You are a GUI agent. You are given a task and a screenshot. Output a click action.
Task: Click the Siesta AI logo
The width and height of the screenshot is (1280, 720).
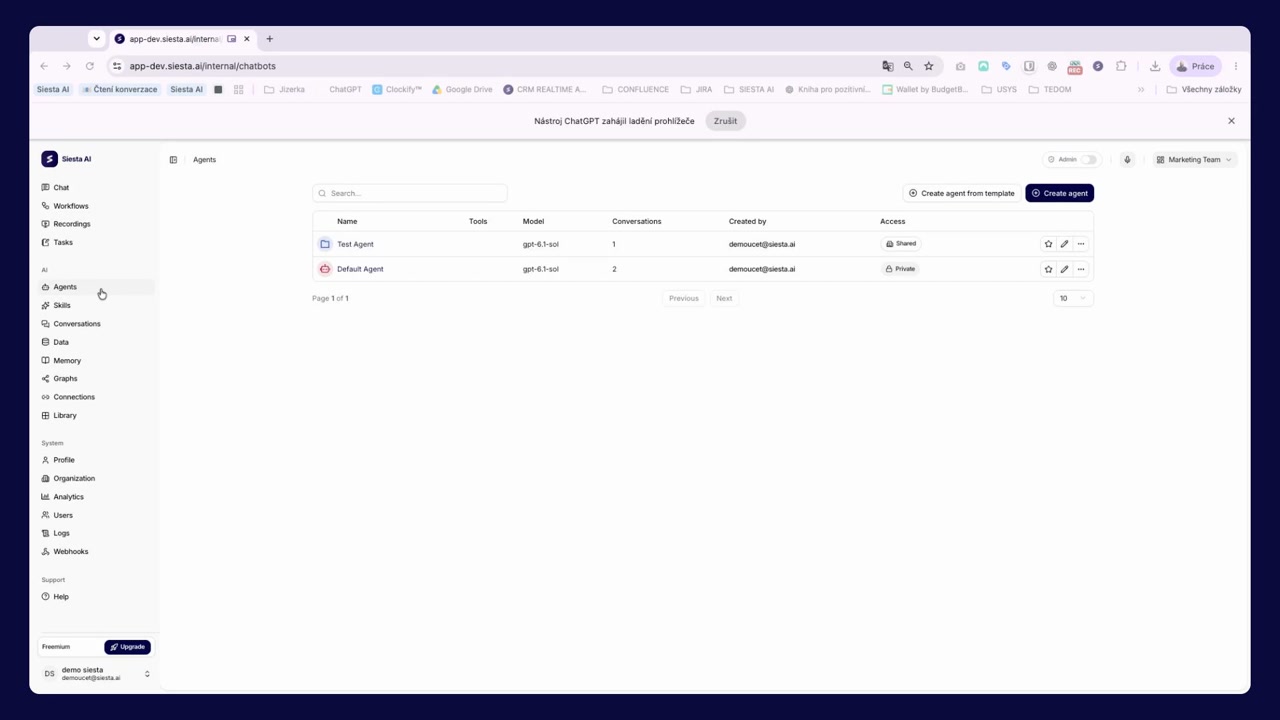(x=49, y=159)
